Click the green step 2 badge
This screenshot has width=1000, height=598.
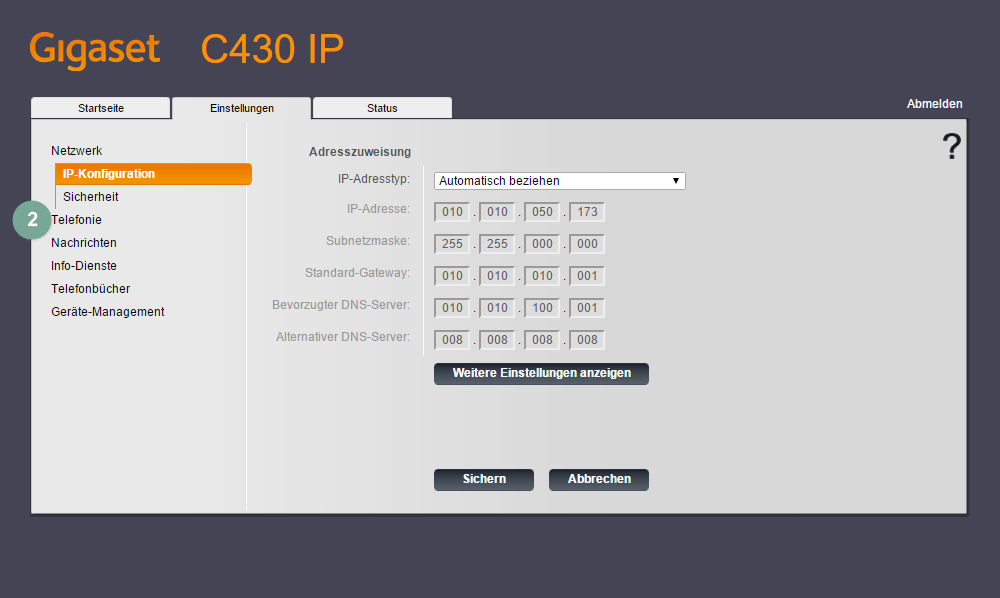32,220
